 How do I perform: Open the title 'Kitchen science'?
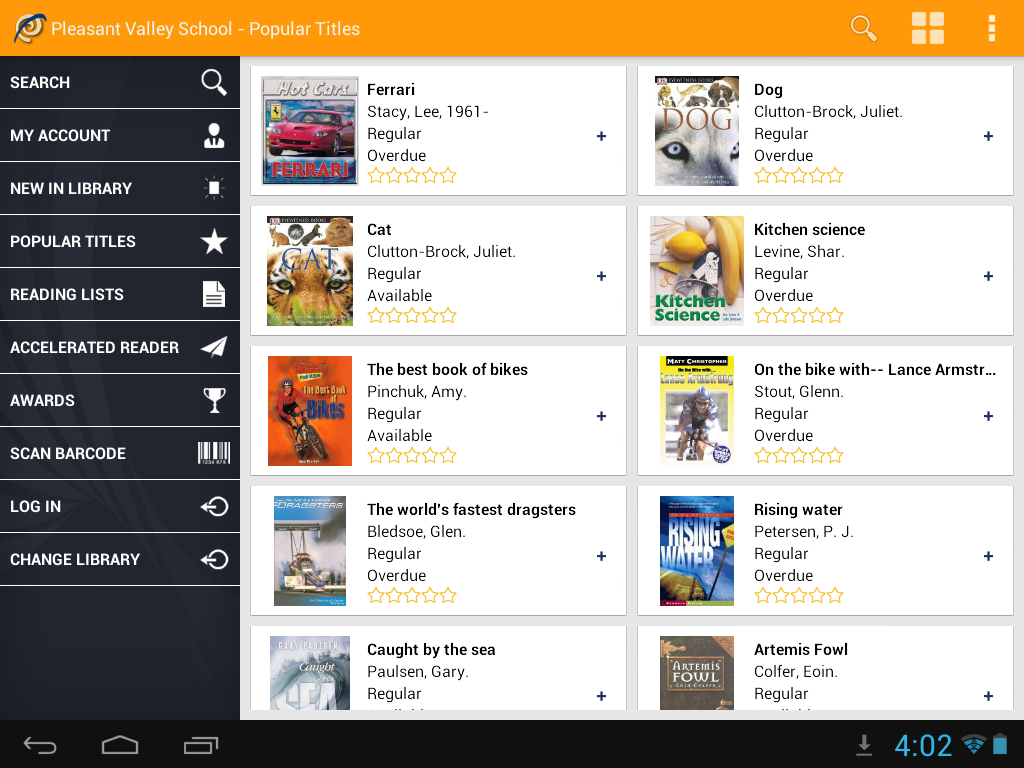tap(809, 229)
